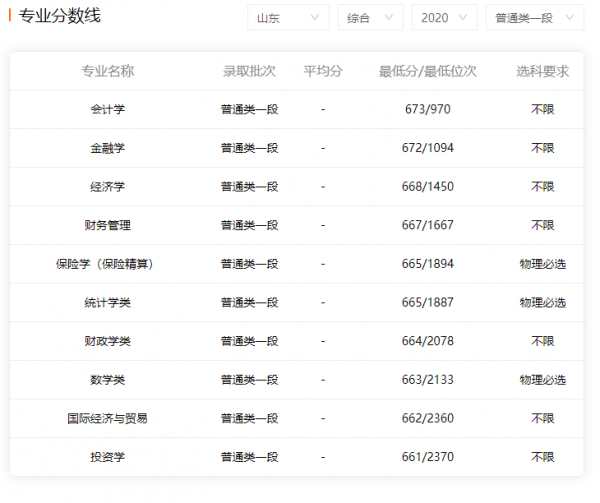
Task: Click the 662/2360 score cell
Action: coord(427,418)
